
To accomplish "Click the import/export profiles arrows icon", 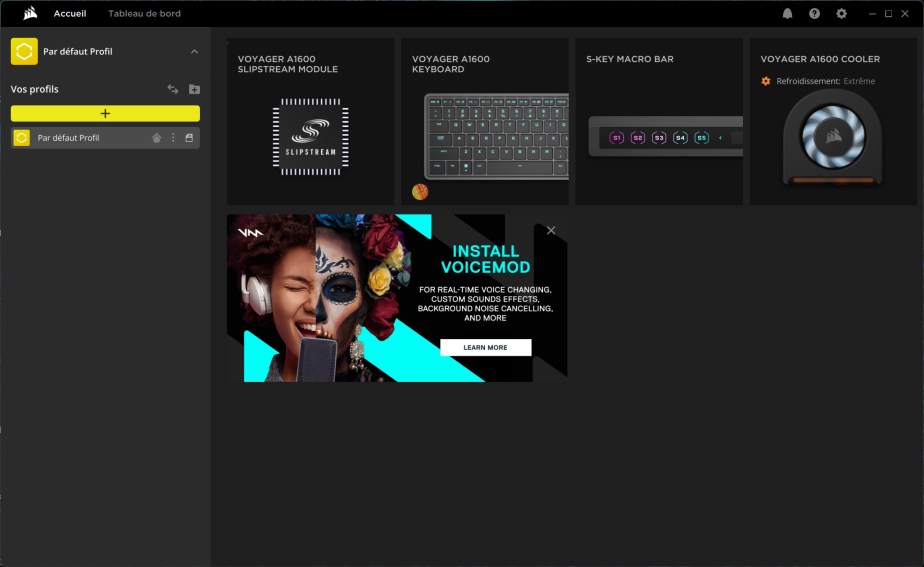I will click(x=173, y=89).
